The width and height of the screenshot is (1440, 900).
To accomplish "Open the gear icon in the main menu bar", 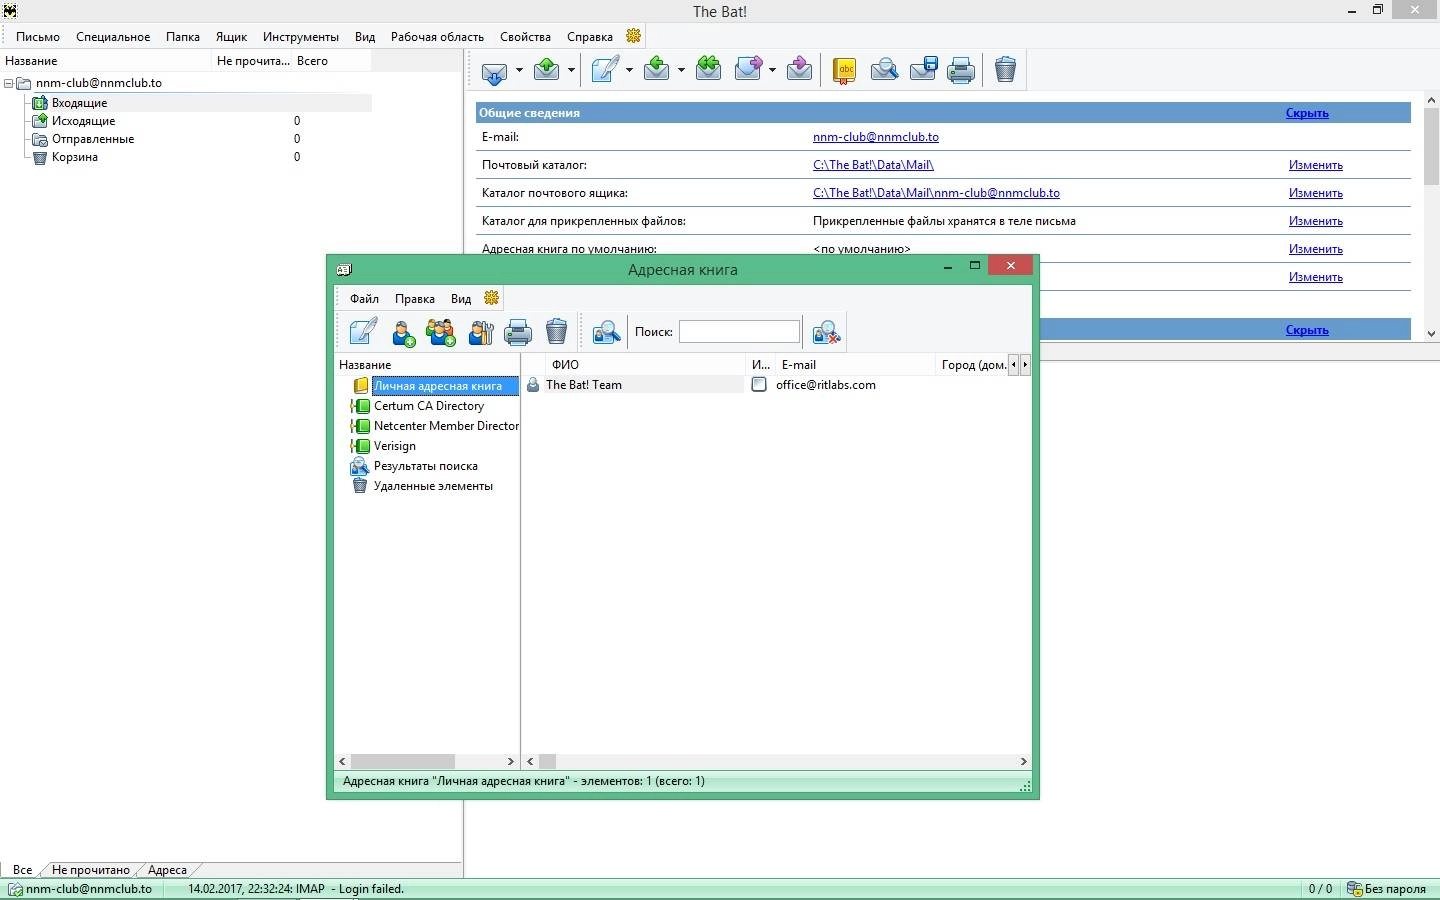I will pos(633,36).
